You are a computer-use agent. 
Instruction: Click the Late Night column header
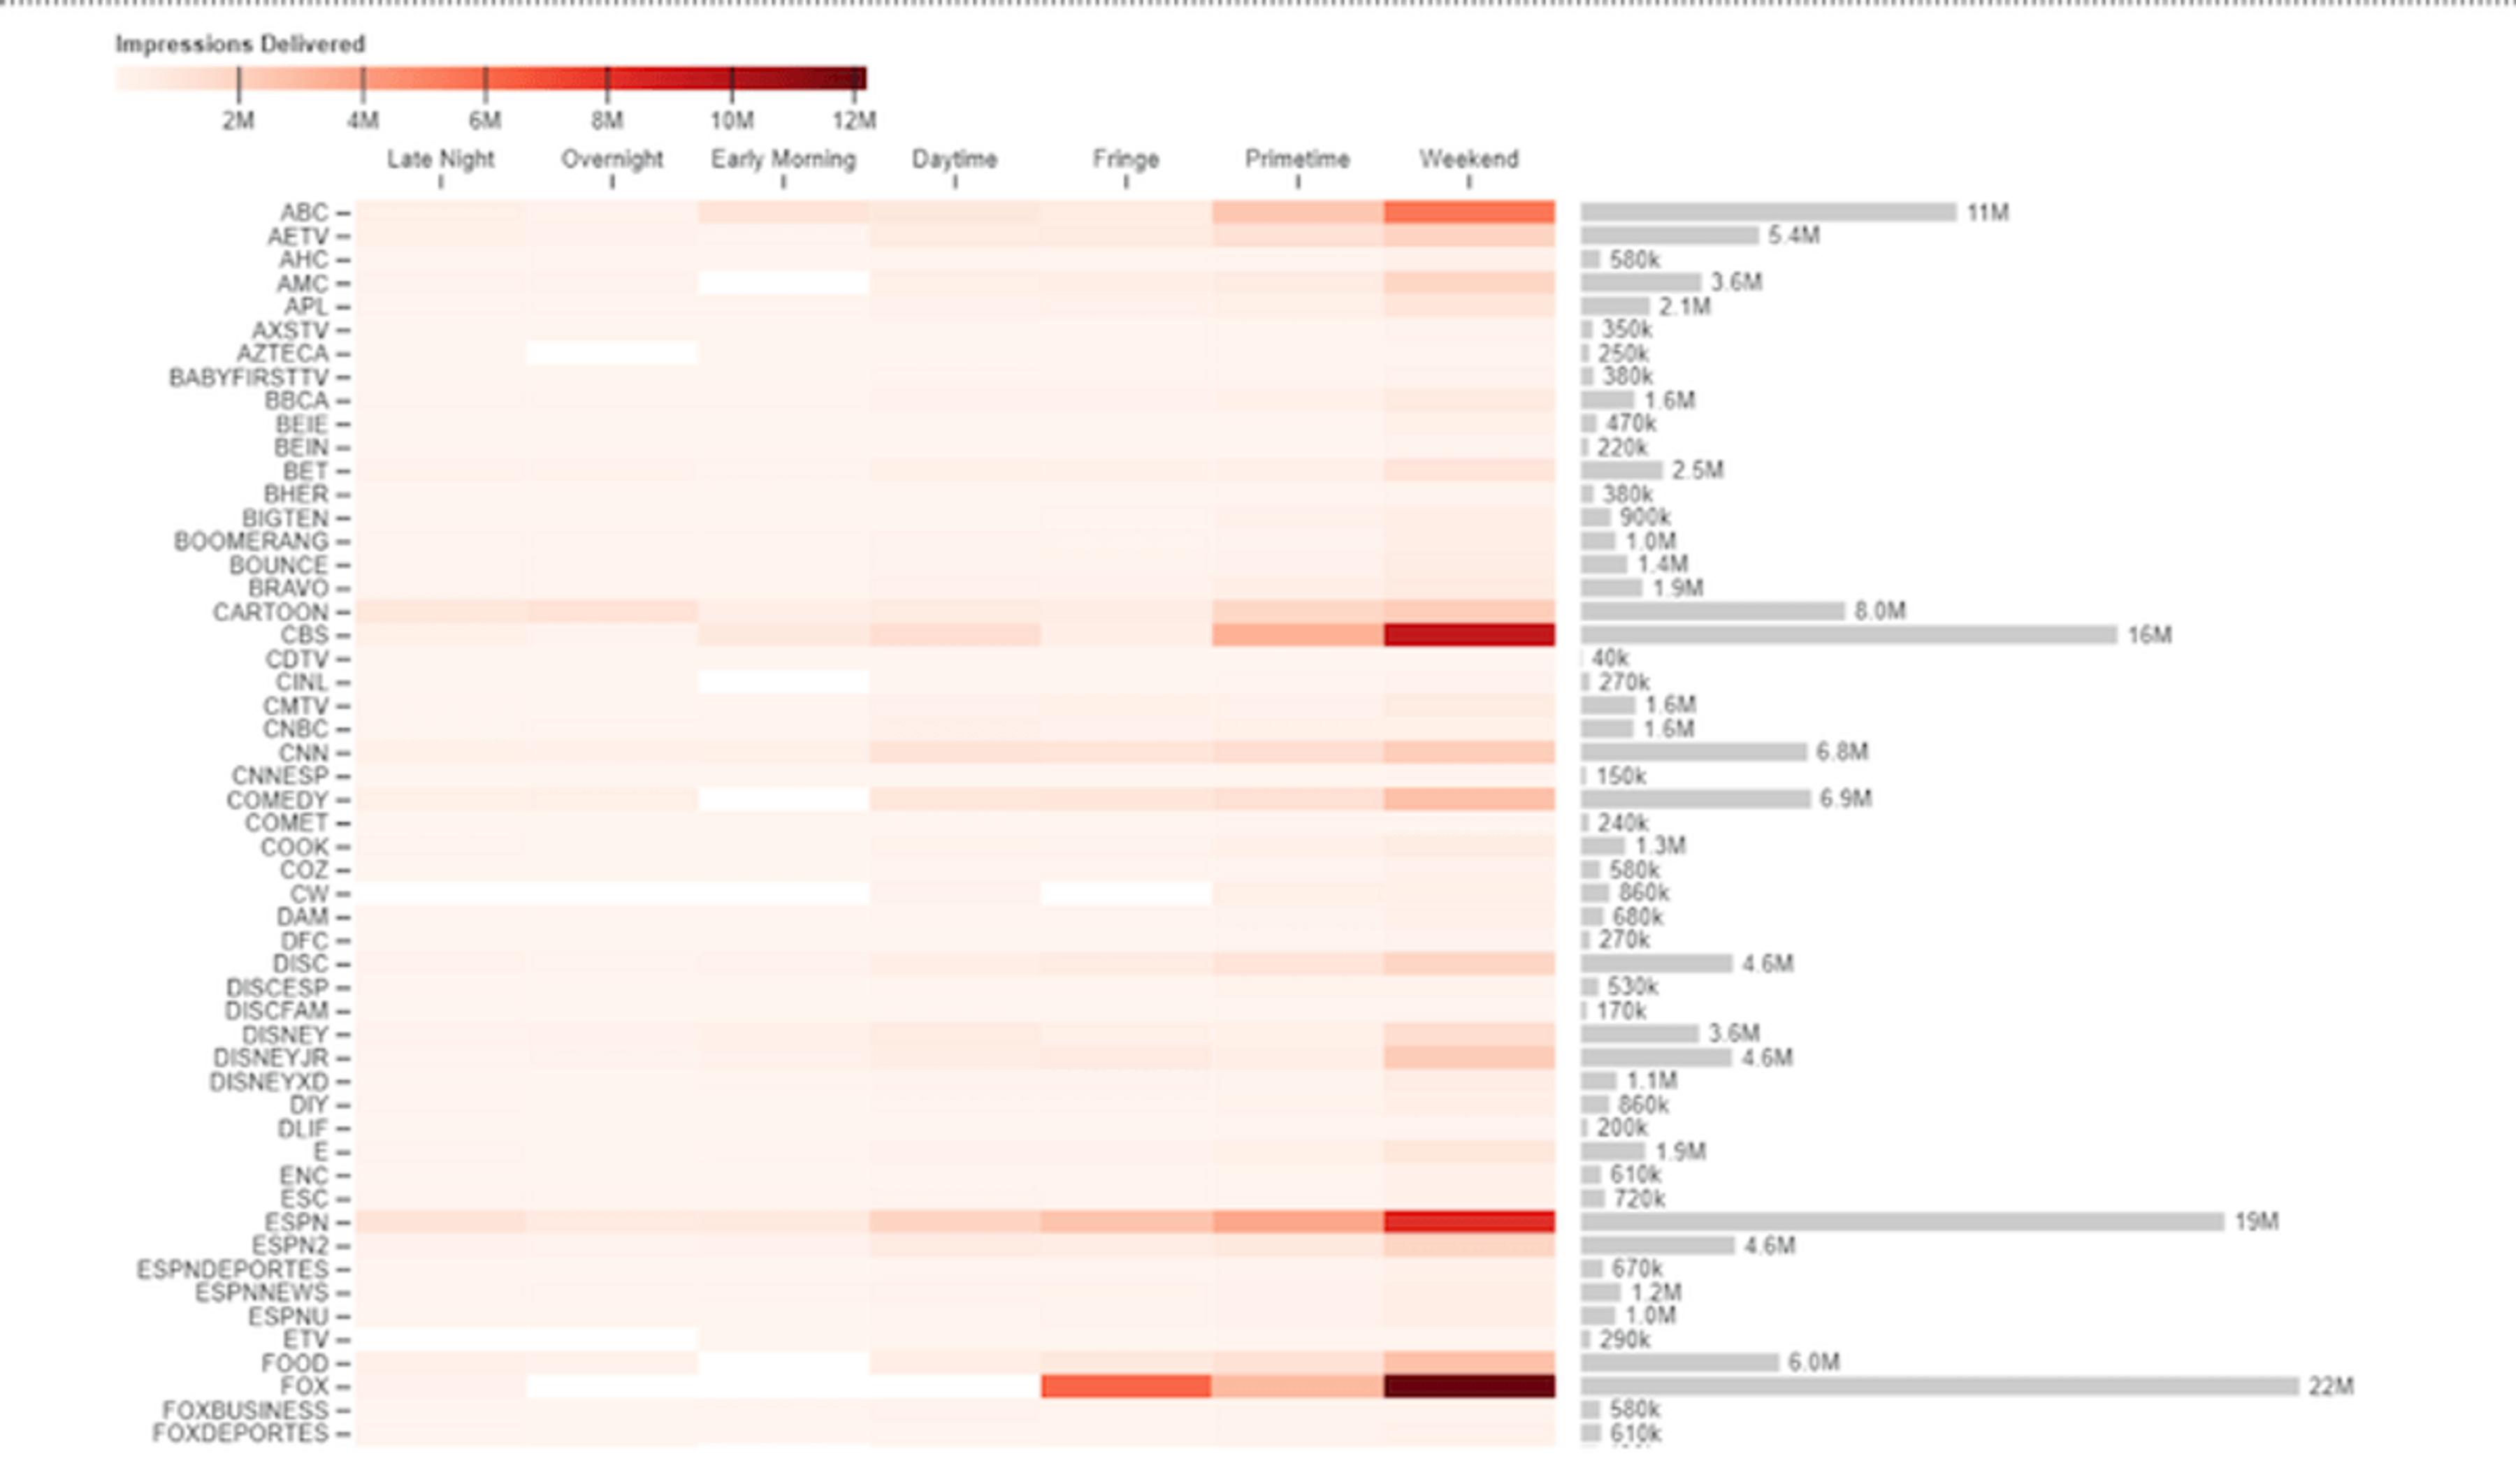click(440, 159)
